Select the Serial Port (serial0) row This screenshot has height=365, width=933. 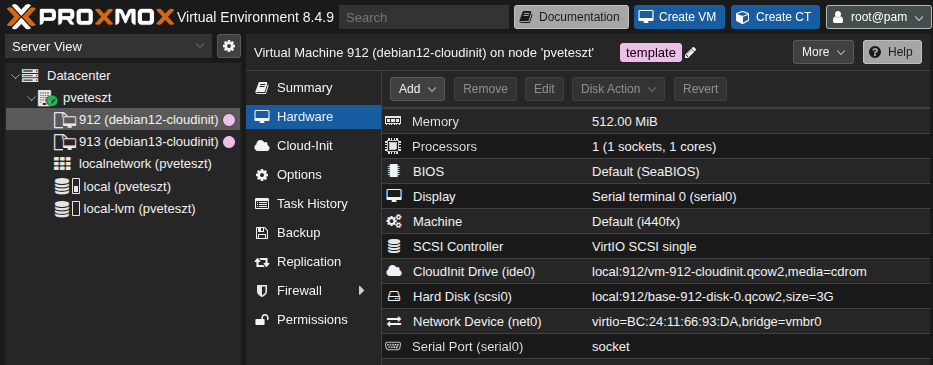click(x=657, y=347)
